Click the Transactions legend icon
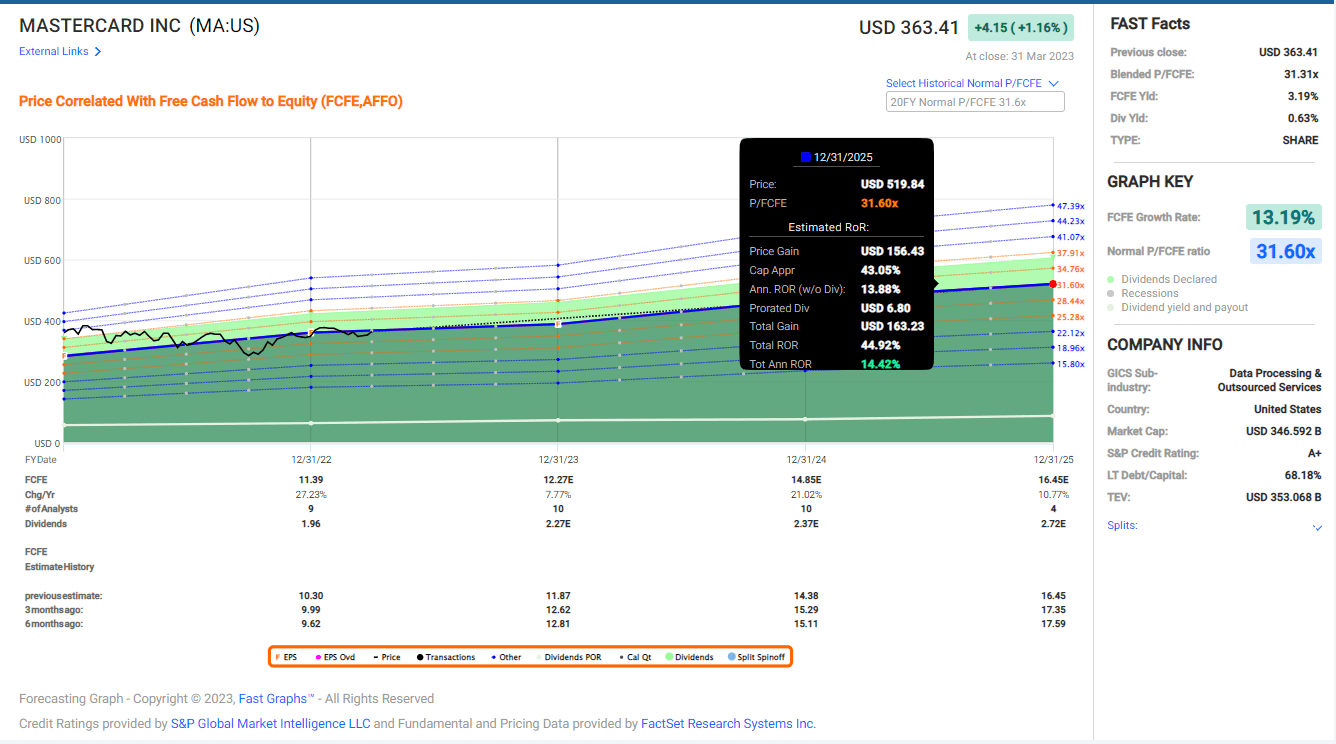 420,657
